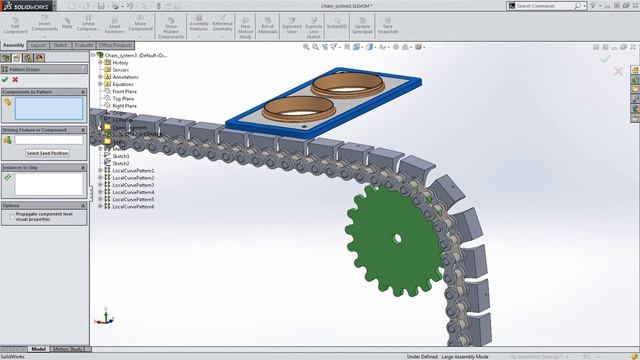This screenshot has height=360, width=640.
Task: Expand LocalCurvePattern1 node
Action: (x=100, y=171)
